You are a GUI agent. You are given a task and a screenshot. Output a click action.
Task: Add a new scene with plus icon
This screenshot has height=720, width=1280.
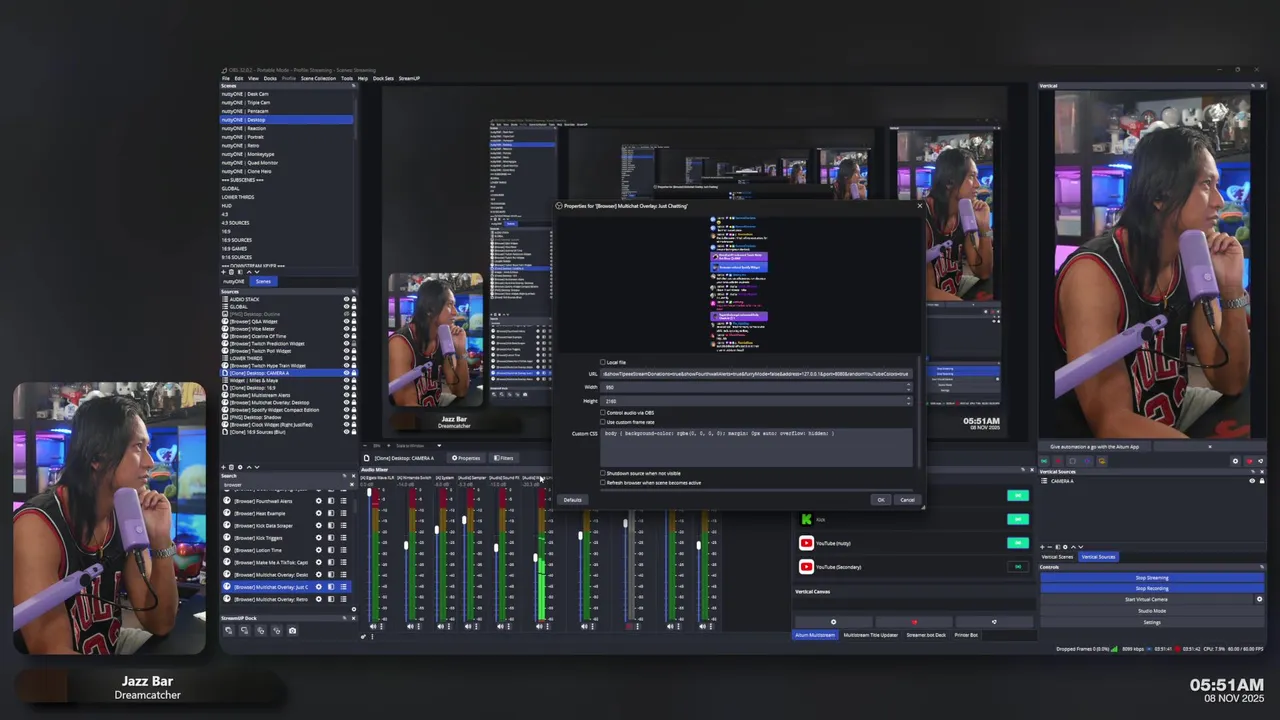coord(225,272)
